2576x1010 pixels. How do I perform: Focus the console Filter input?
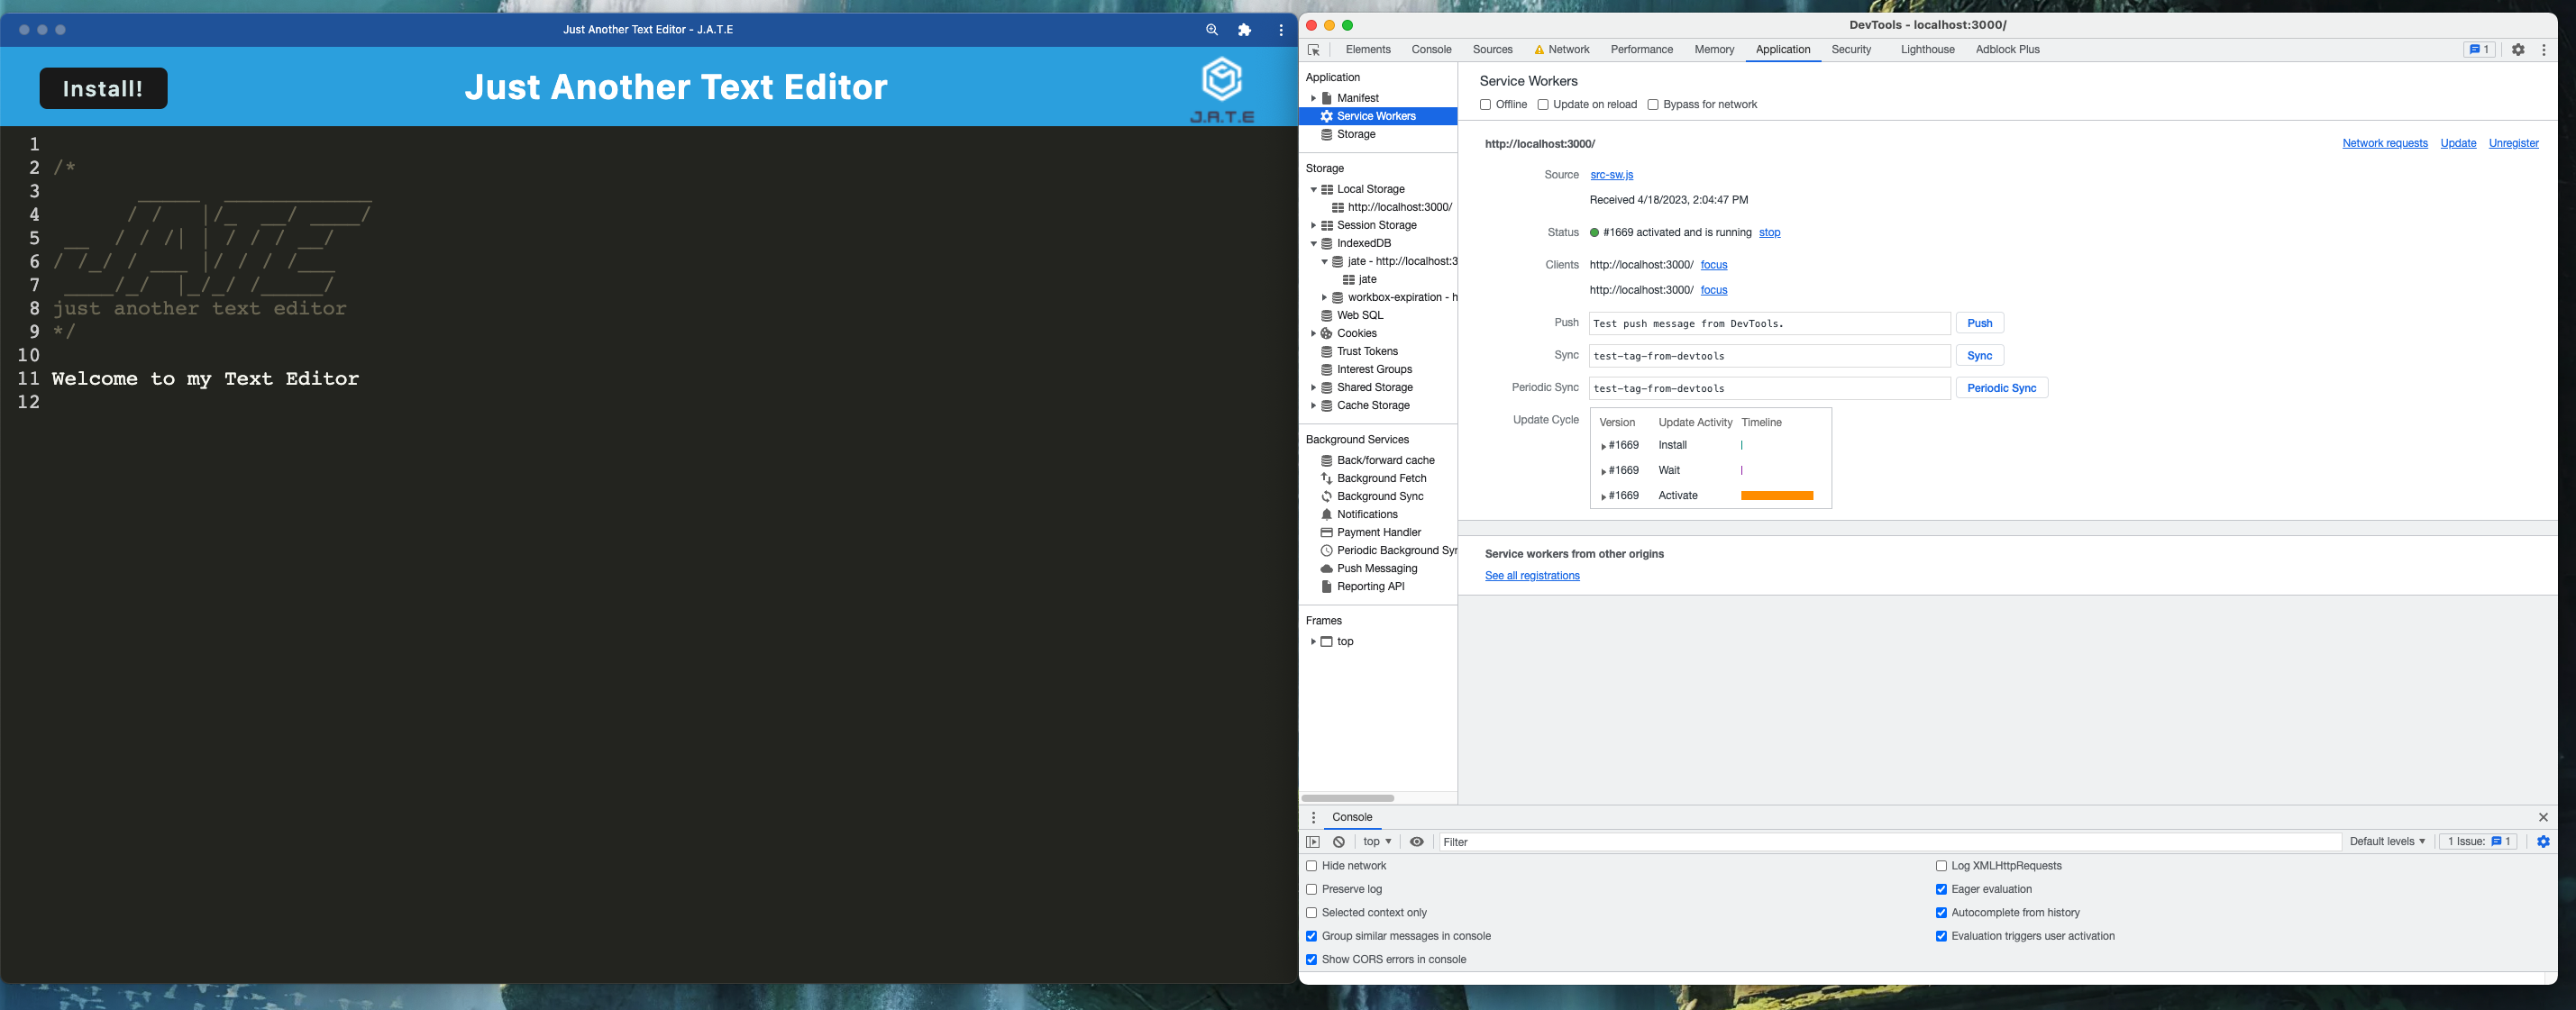pos(1888,842)
